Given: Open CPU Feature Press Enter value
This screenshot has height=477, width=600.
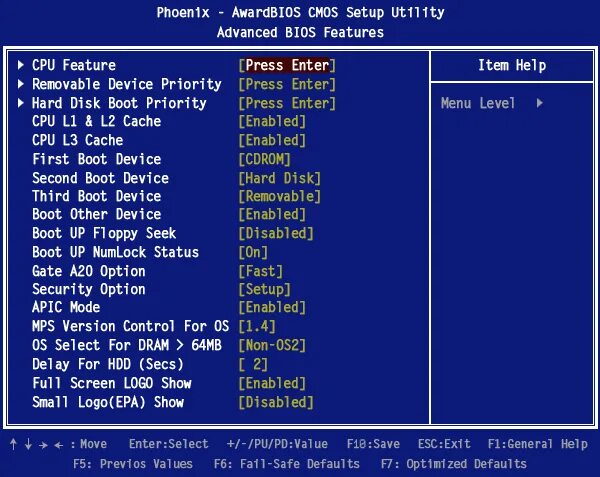Looking at the screenshot, I should pyautogui.click(x=287, y=65).
